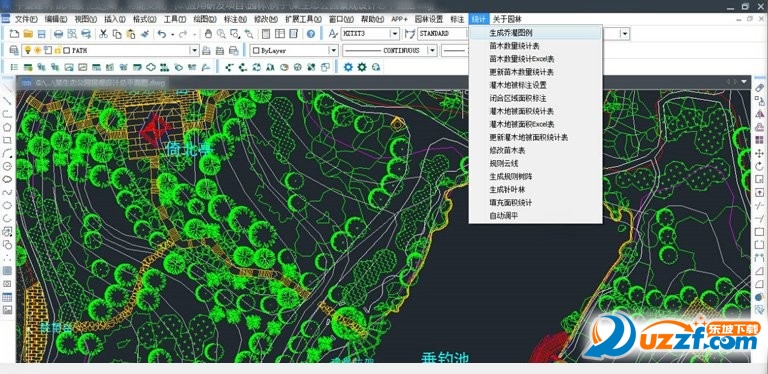Image resolution: width=768 pixels, height=374 pixels.
Task: Select the Erase tool in right toolbar
Action: tap(760, 88)
